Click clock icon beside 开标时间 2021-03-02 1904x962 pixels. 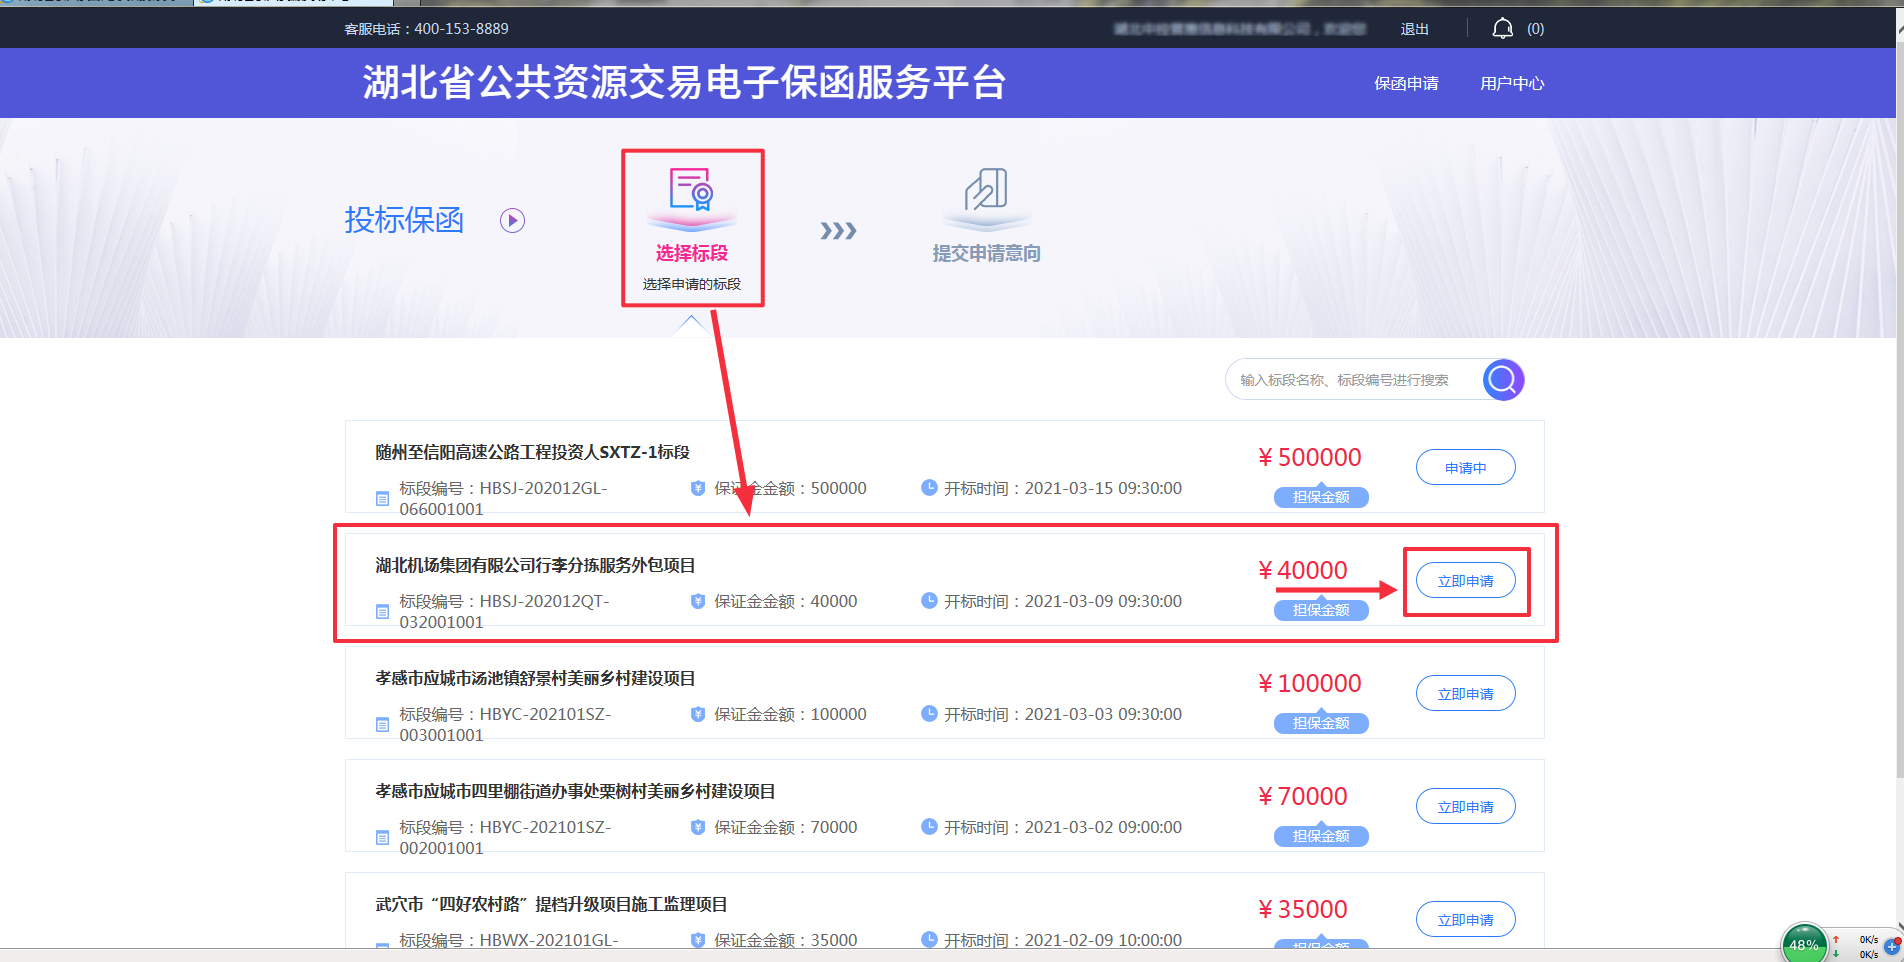[929, 827]
